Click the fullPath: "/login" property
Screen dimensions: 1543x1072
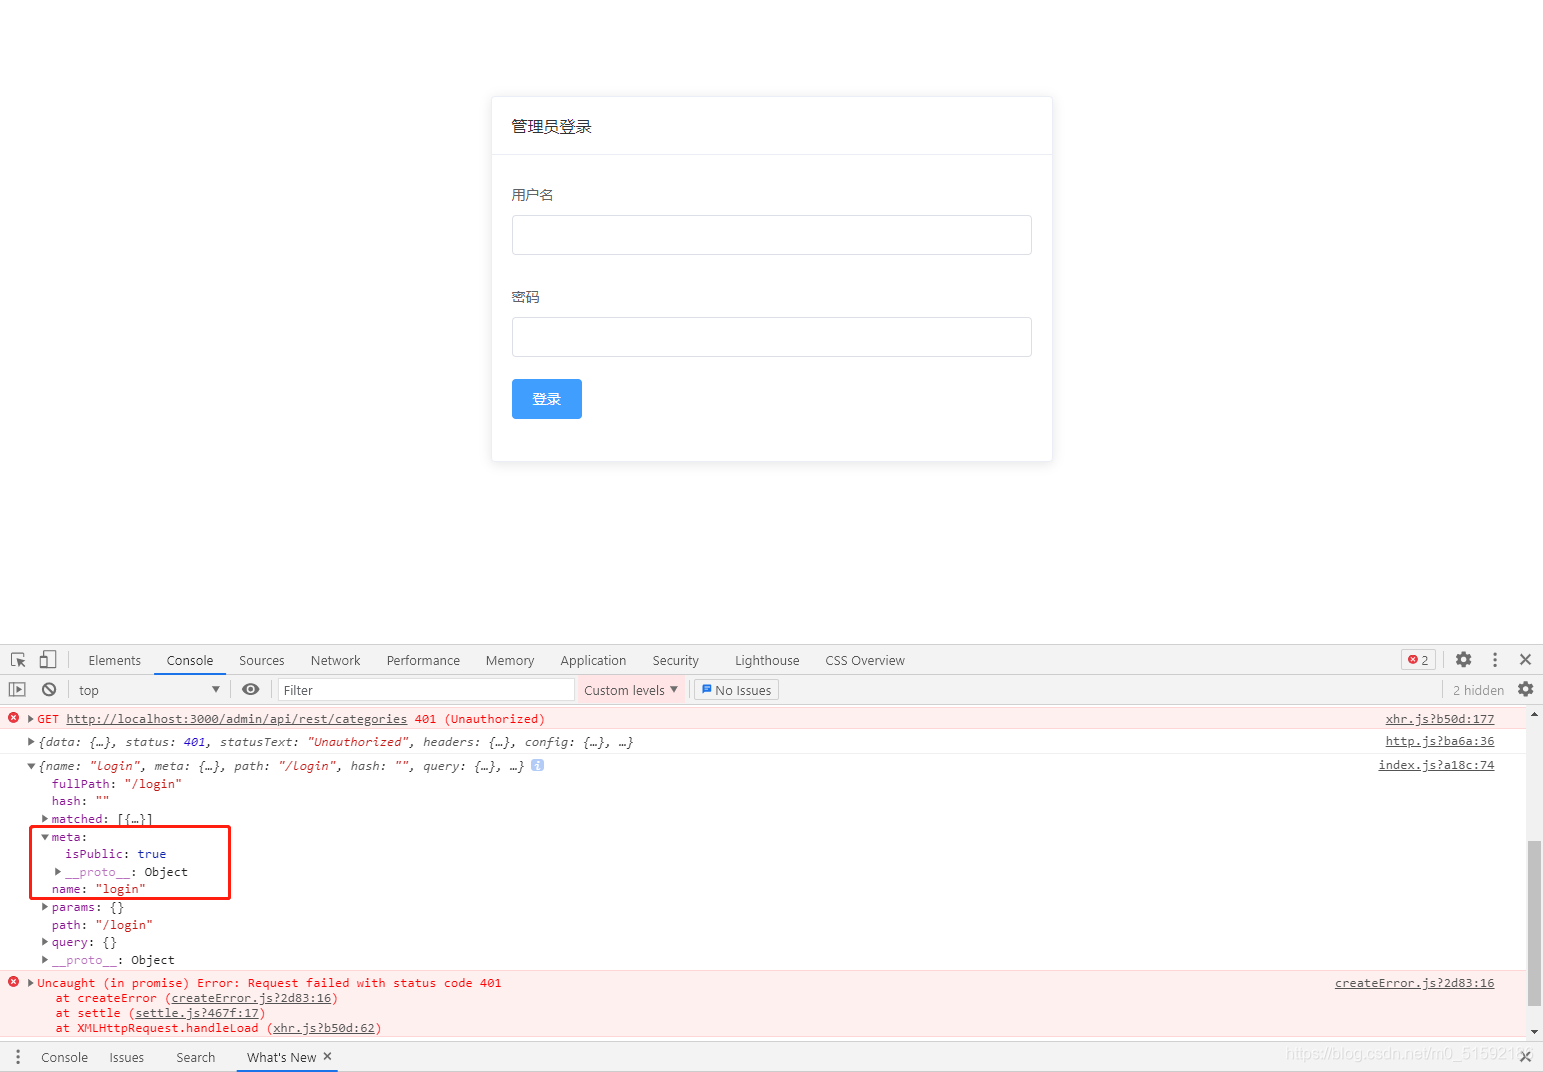coord(117,784)
